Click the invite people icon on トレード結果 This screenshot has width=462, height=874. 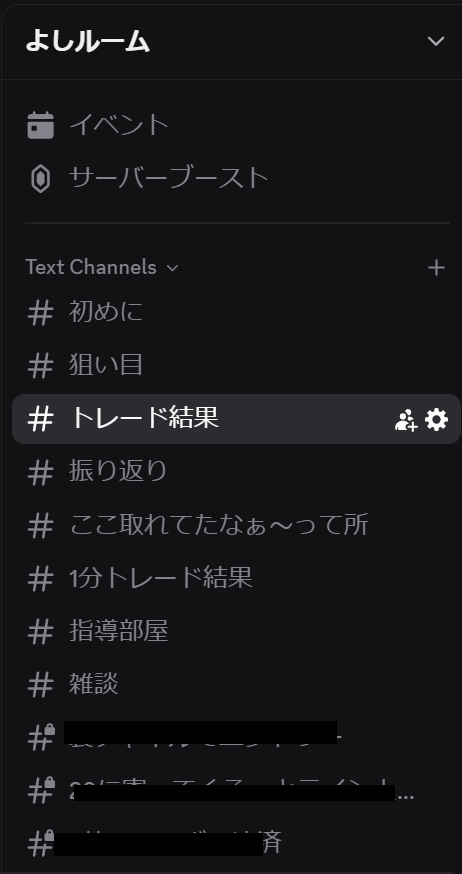coord(406,419)
